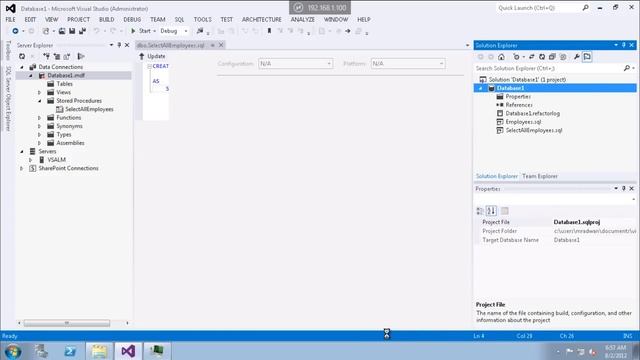The width and height of the screenshot is (640, 360).
Task: Click the single Save disk icon
Action: 72,31
